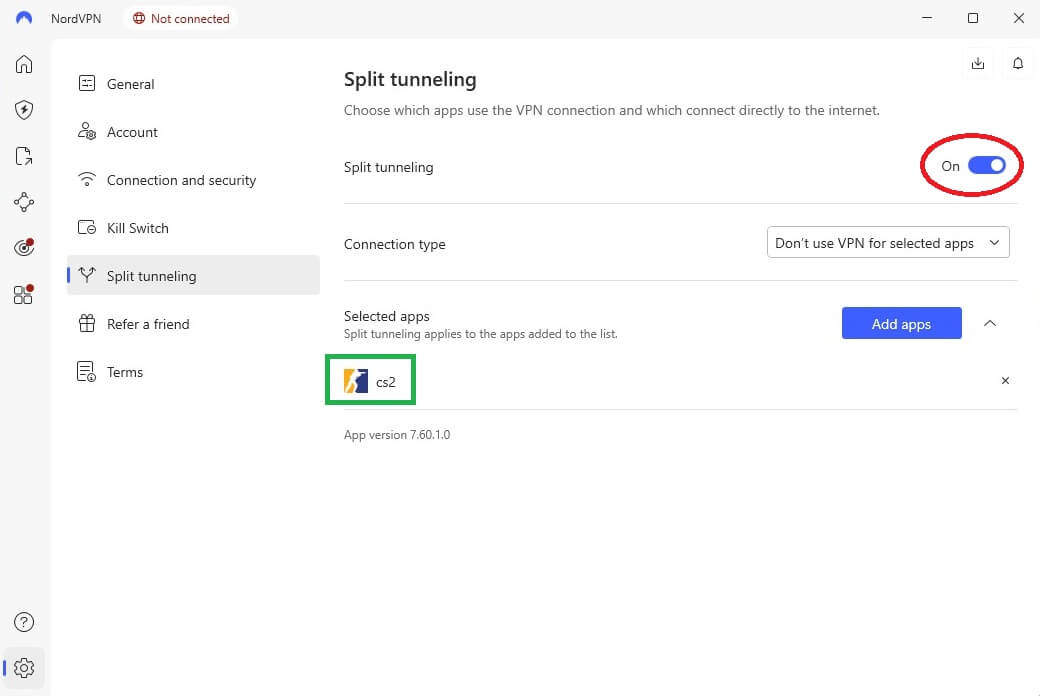Open Meshnet from the left sidebar
This screenshot has height=696, width=1040.
click(x=23, y=202)
